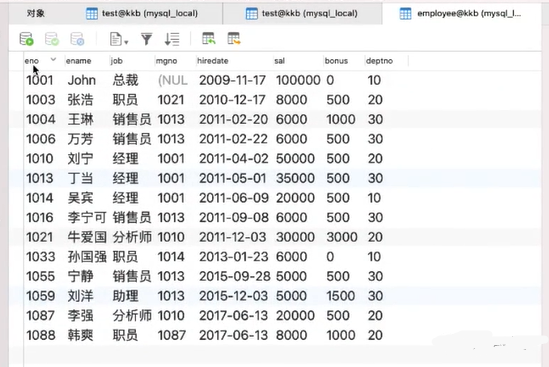Click the rollback transaction toolbar icon

pyautogui.click(x=77, y=39)
